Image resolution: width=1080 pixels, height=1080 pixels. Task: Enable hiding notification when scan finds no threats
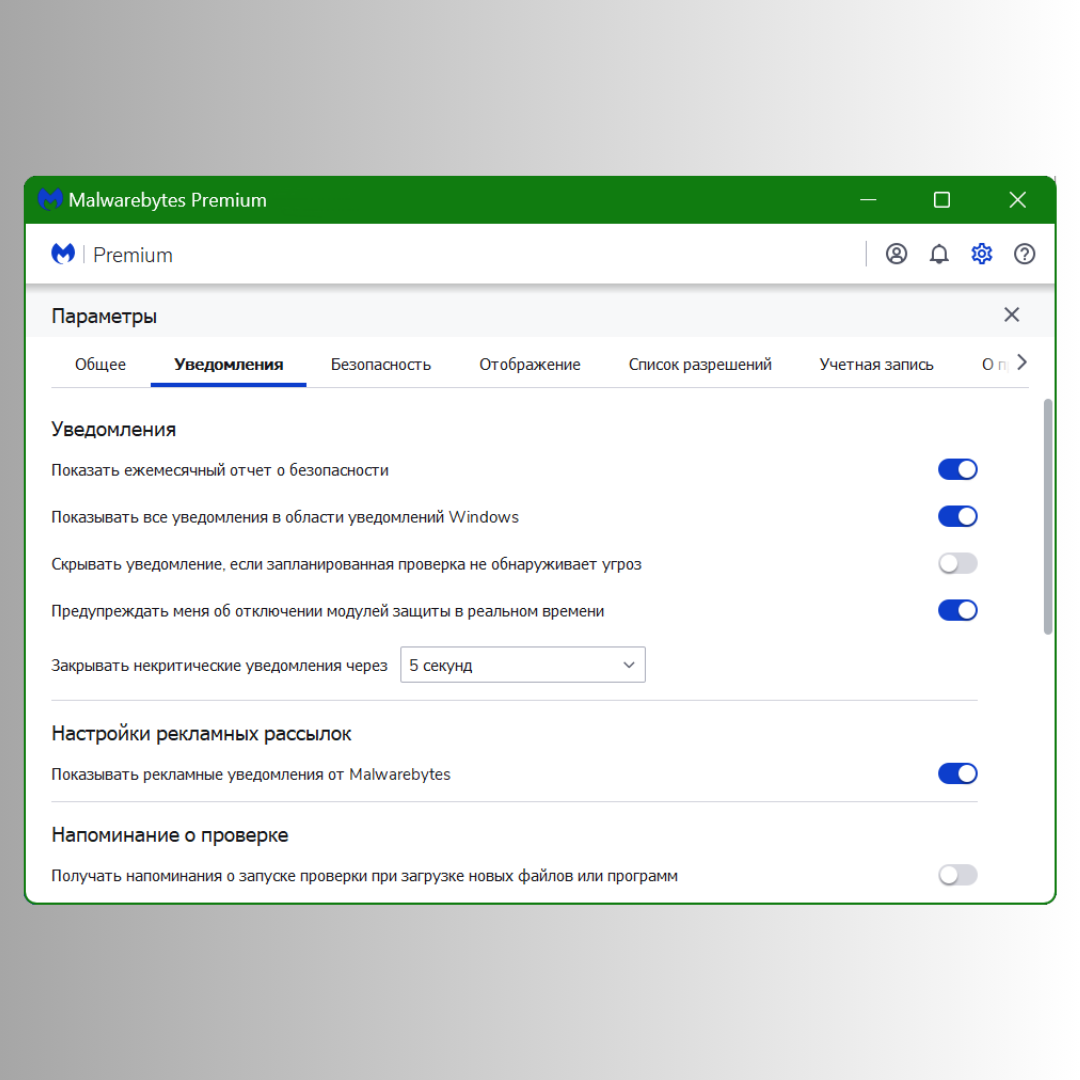point(957,563)
